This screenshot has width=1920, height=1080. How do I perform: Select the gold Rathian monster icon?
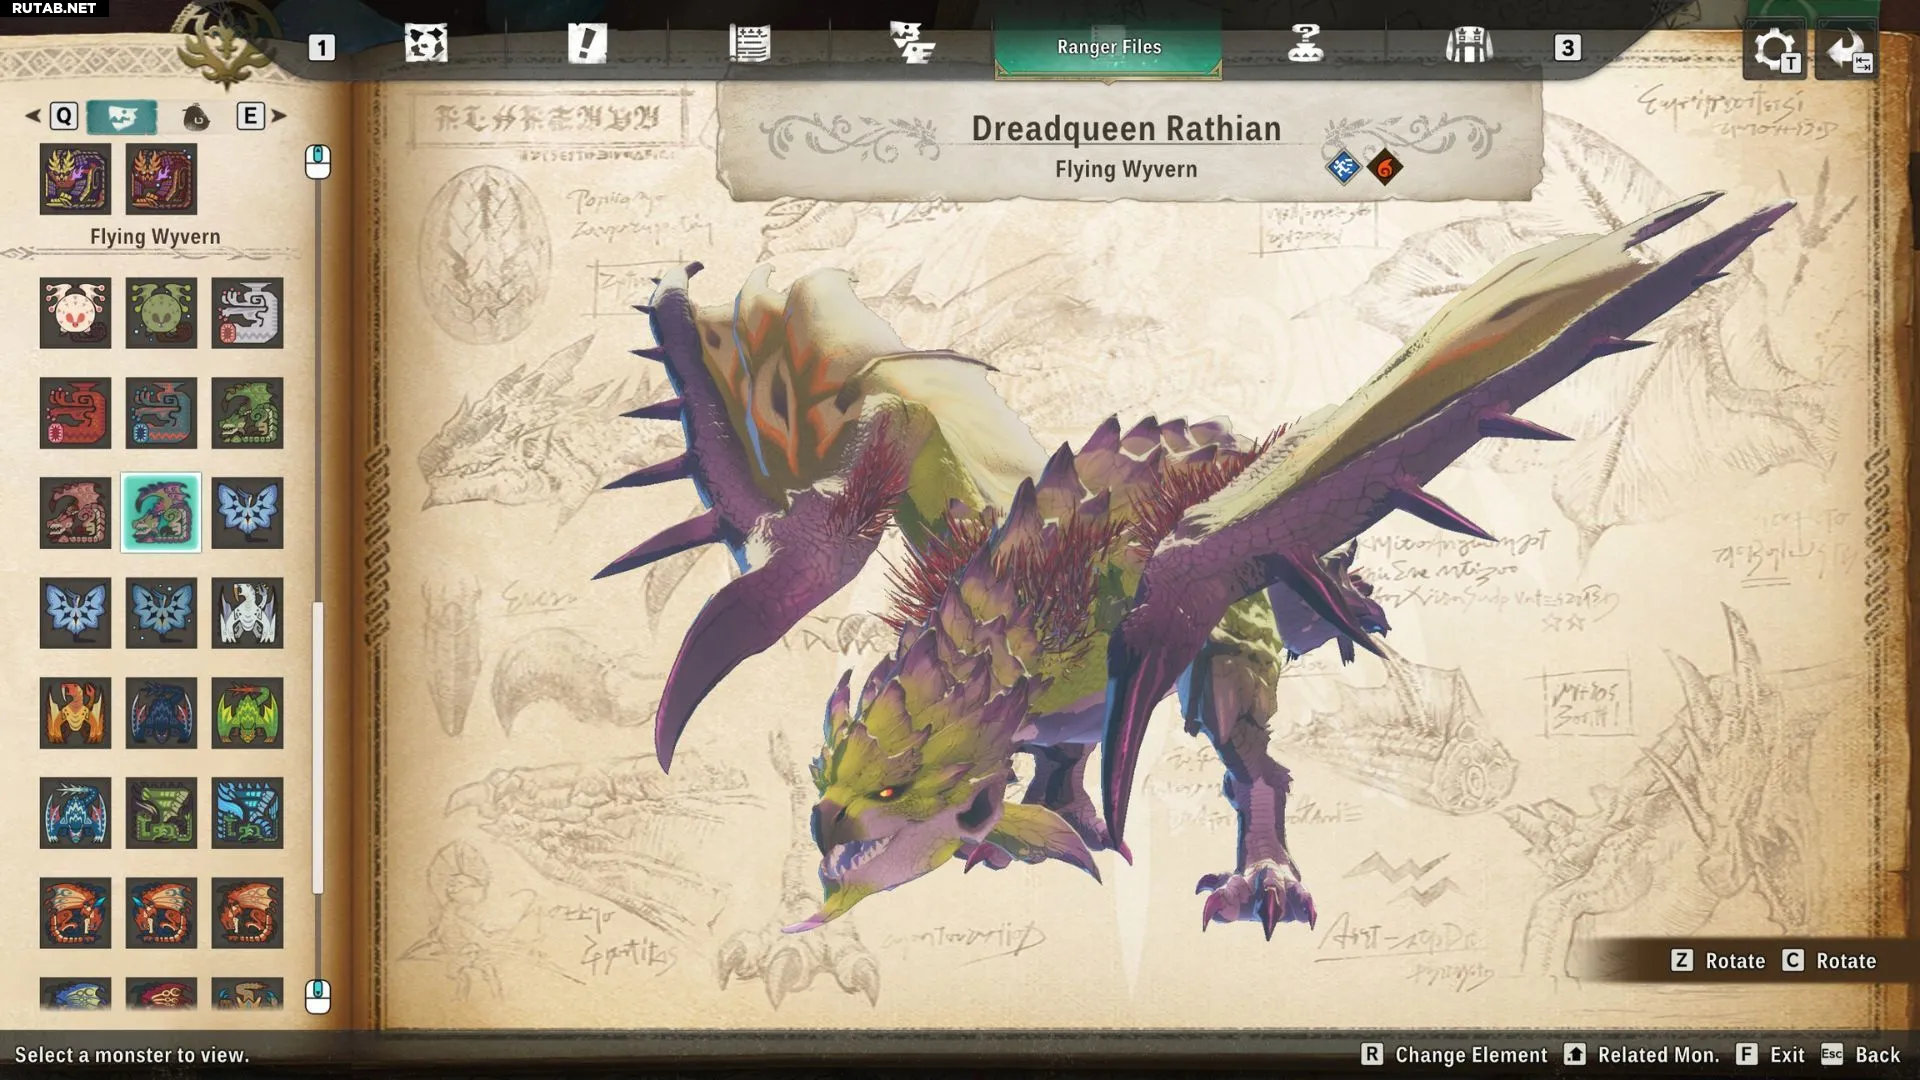click(x=75, y=713)
